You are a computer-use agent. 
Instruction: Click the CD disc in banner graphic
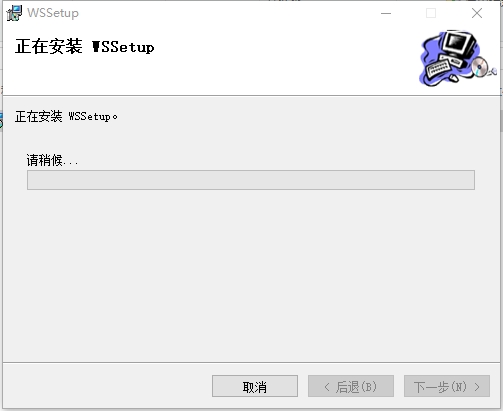point(480,67)
